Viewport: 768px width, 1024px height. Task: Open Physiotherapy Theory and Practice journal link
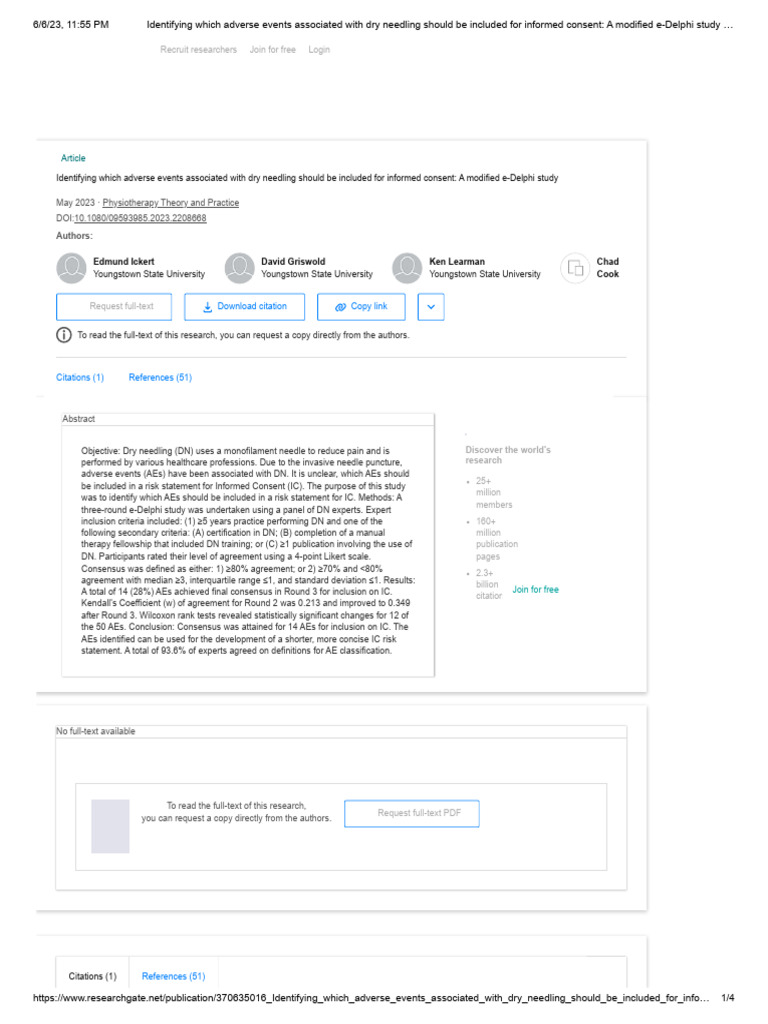(x=171, y=203)
